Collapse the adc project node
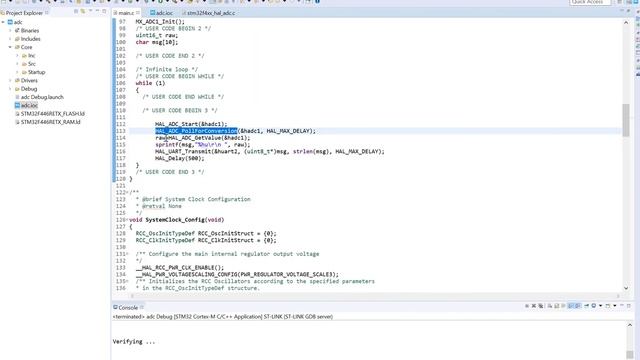This screenshot has height=360, width=640. (x=3, y=22)
